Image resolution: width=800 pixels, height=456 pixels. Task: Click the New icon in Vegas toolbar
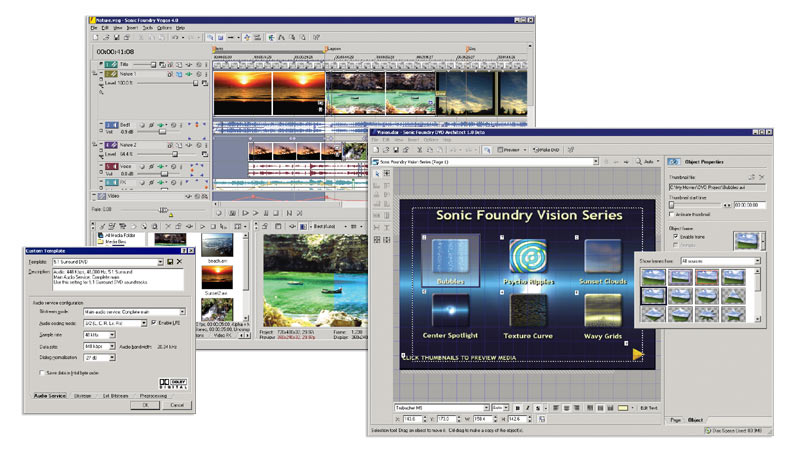(95, 38)
